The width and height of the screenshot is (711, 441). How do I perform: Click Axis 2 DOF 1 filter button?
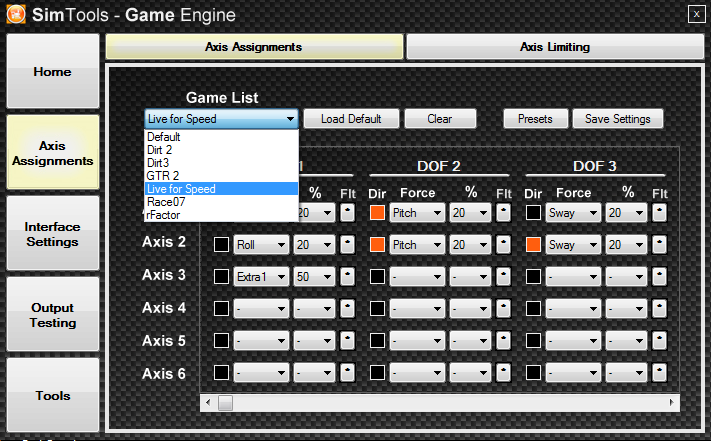coord(347,245)
